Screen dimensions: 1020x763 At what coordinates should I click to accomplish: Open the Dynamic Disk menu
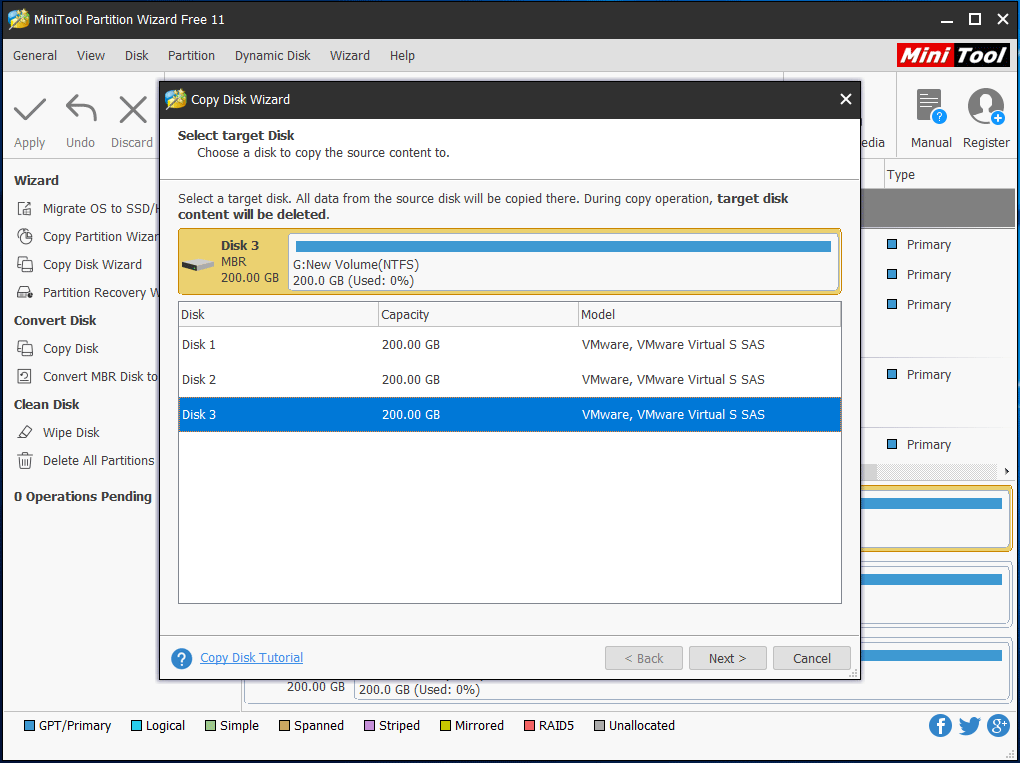tap(272, 56)
